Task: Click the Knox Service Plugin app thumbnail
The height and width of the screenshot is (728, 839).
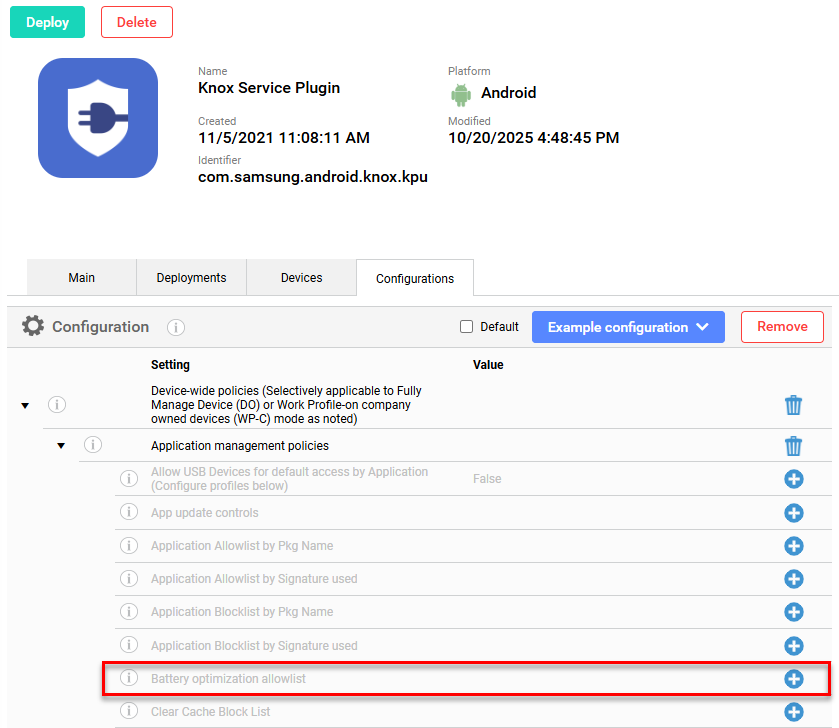Action: (97, 117)
